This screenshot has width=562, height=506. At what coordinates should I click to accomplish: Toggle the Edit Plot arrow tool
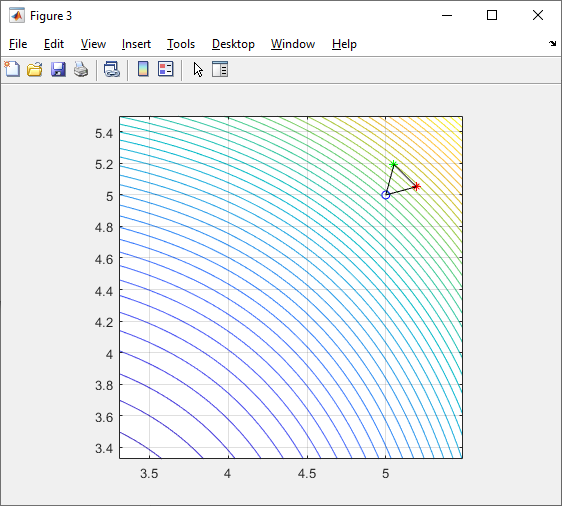pos(198,69)
